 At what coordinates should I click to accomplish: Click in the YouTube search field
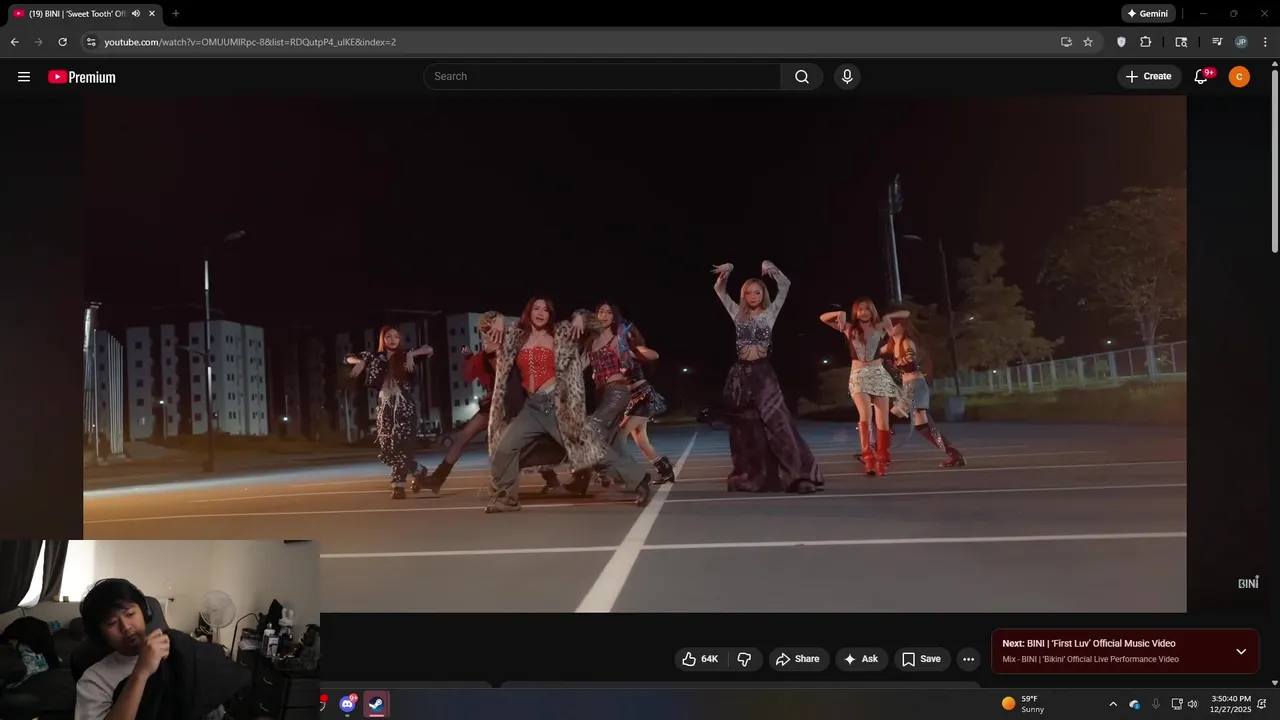[602, 77]
